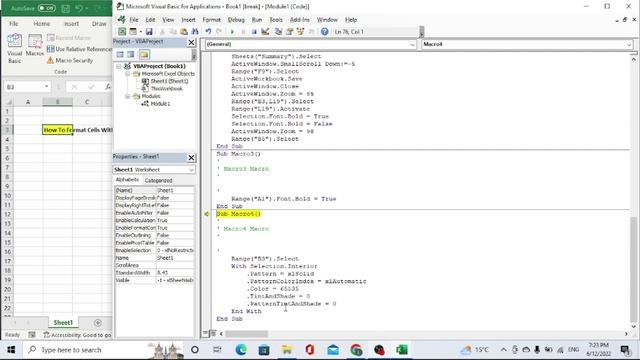Open the Debug menu
Image resolution: width=640 pixels, height=360 pixels.
236,20
